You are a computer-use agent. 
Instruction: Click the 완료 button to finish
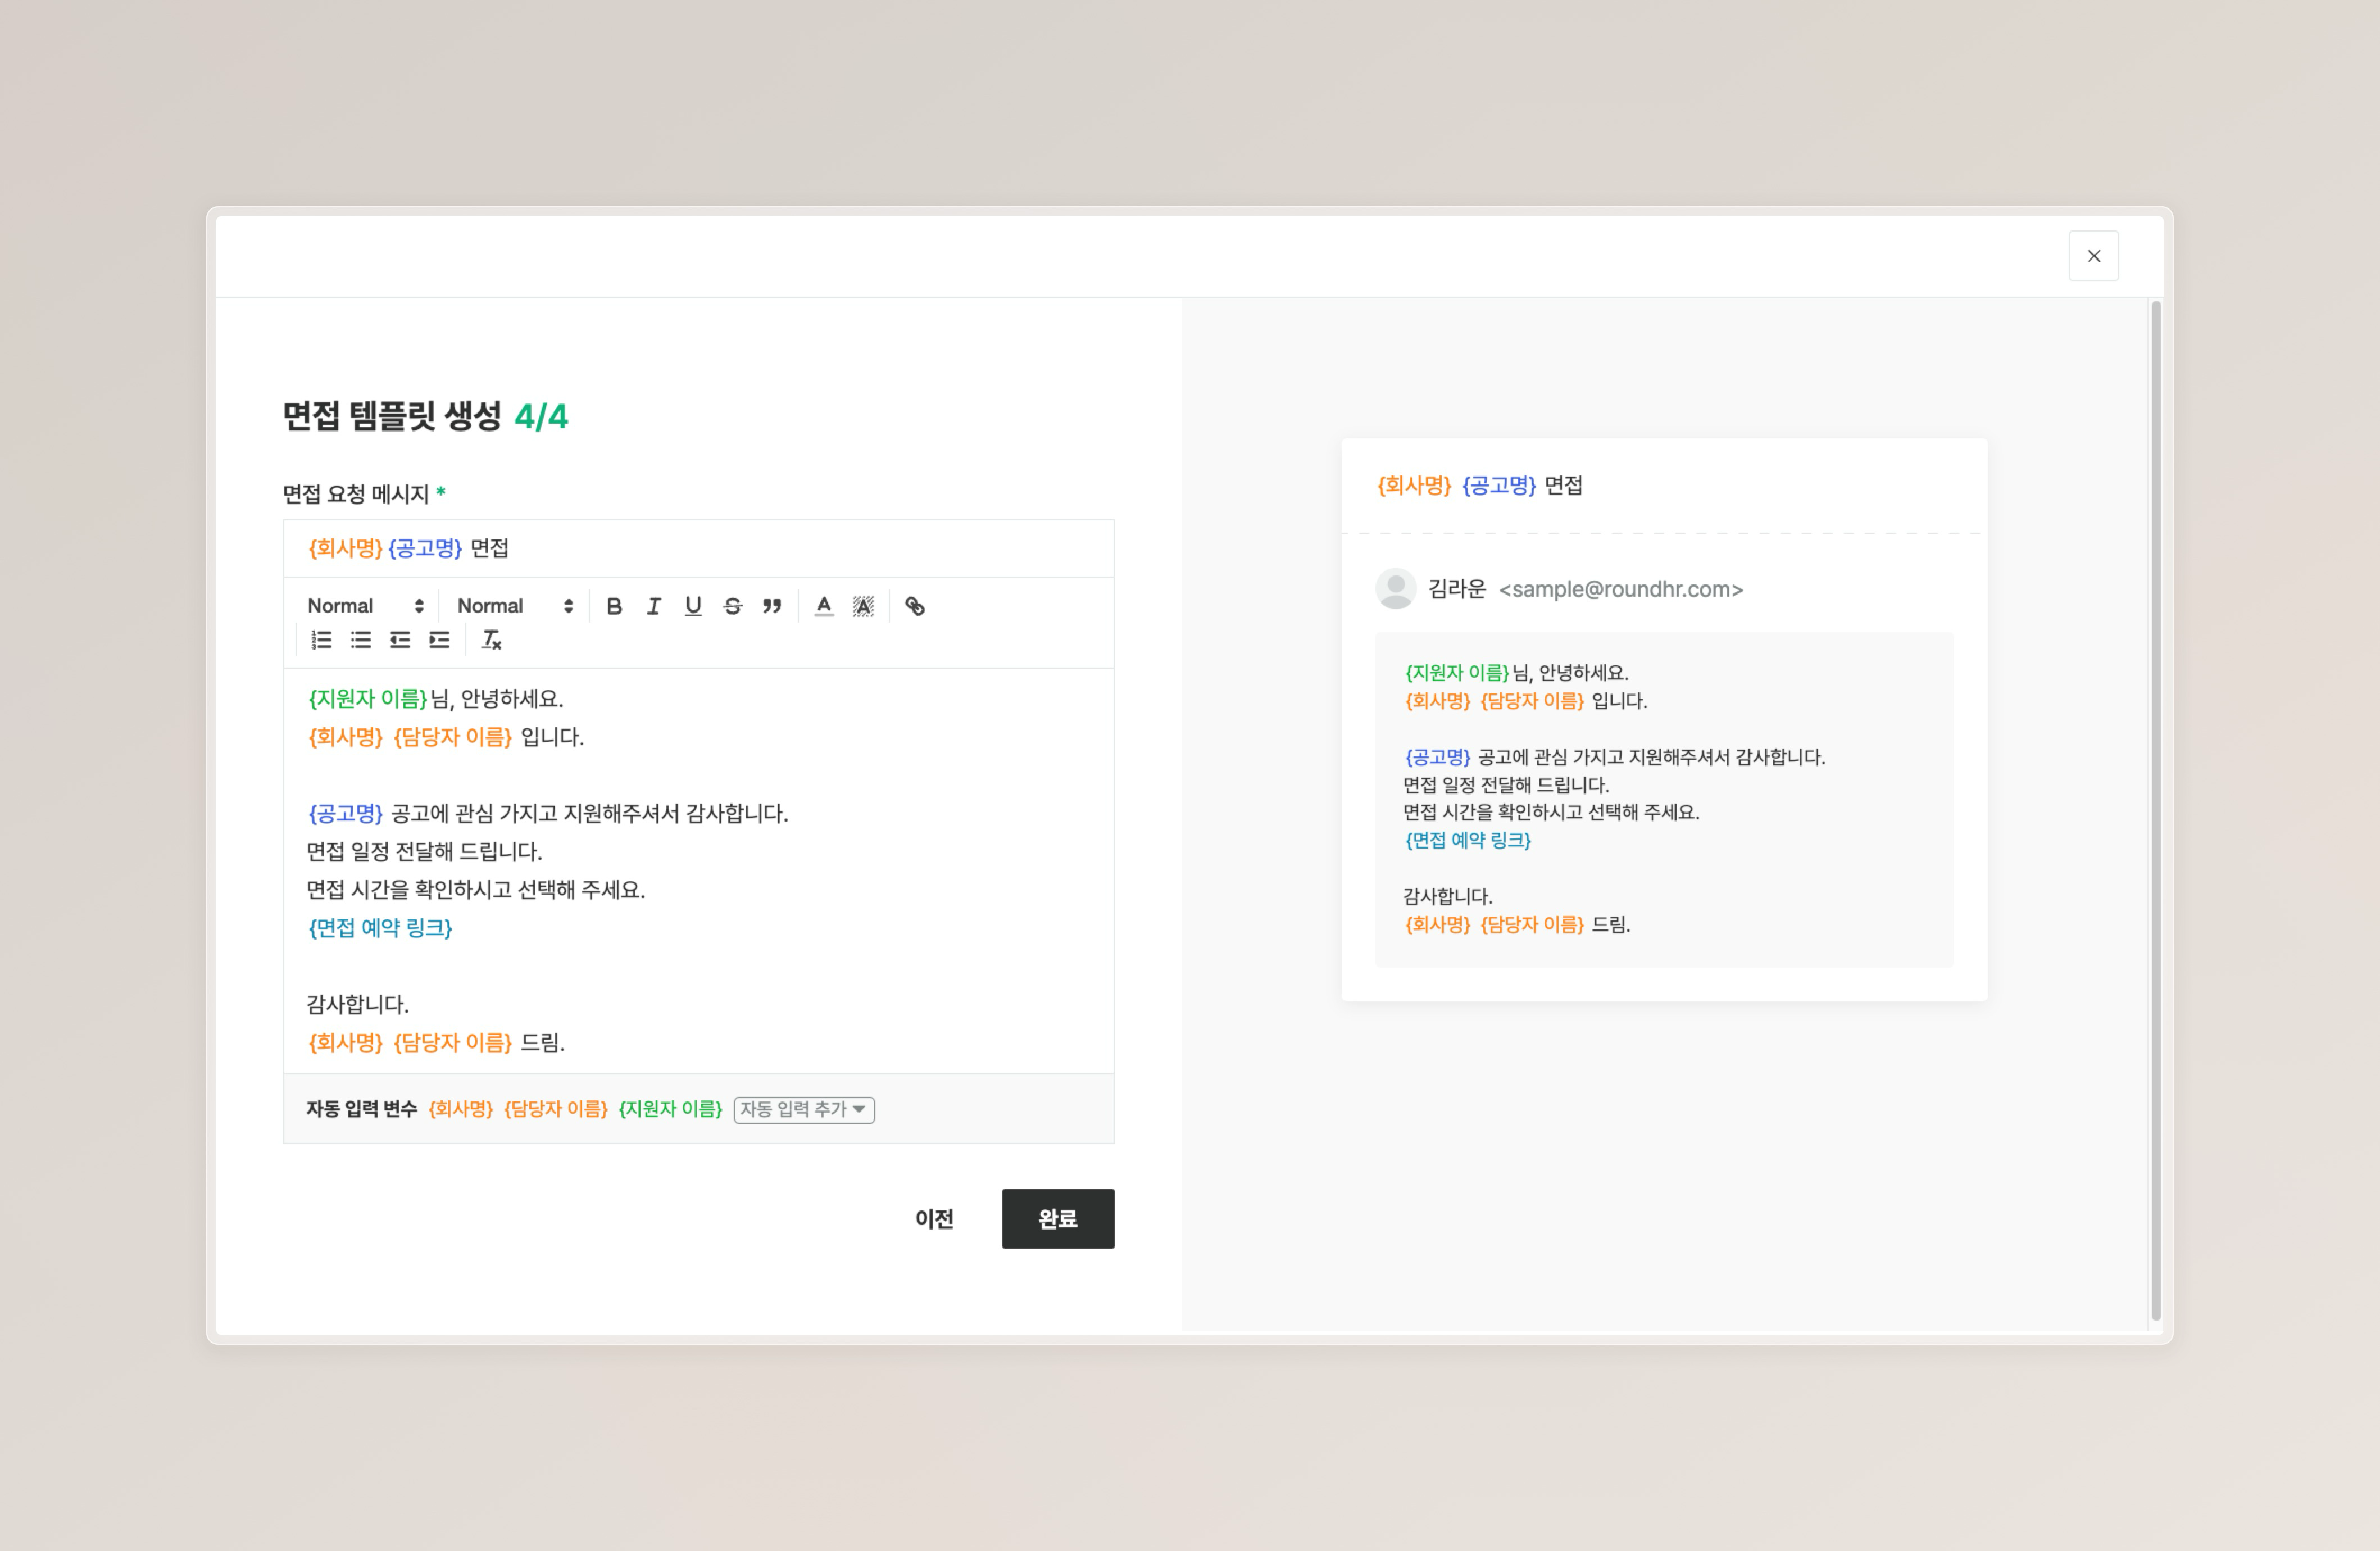pyautogui.click(x=1057, y=1218)
